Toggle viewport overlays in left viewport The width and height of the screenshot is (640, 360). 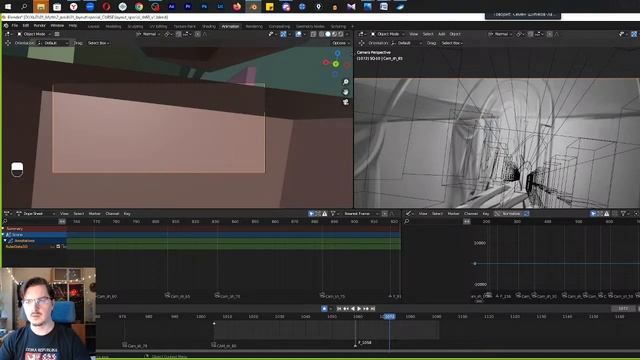(298, 34)
